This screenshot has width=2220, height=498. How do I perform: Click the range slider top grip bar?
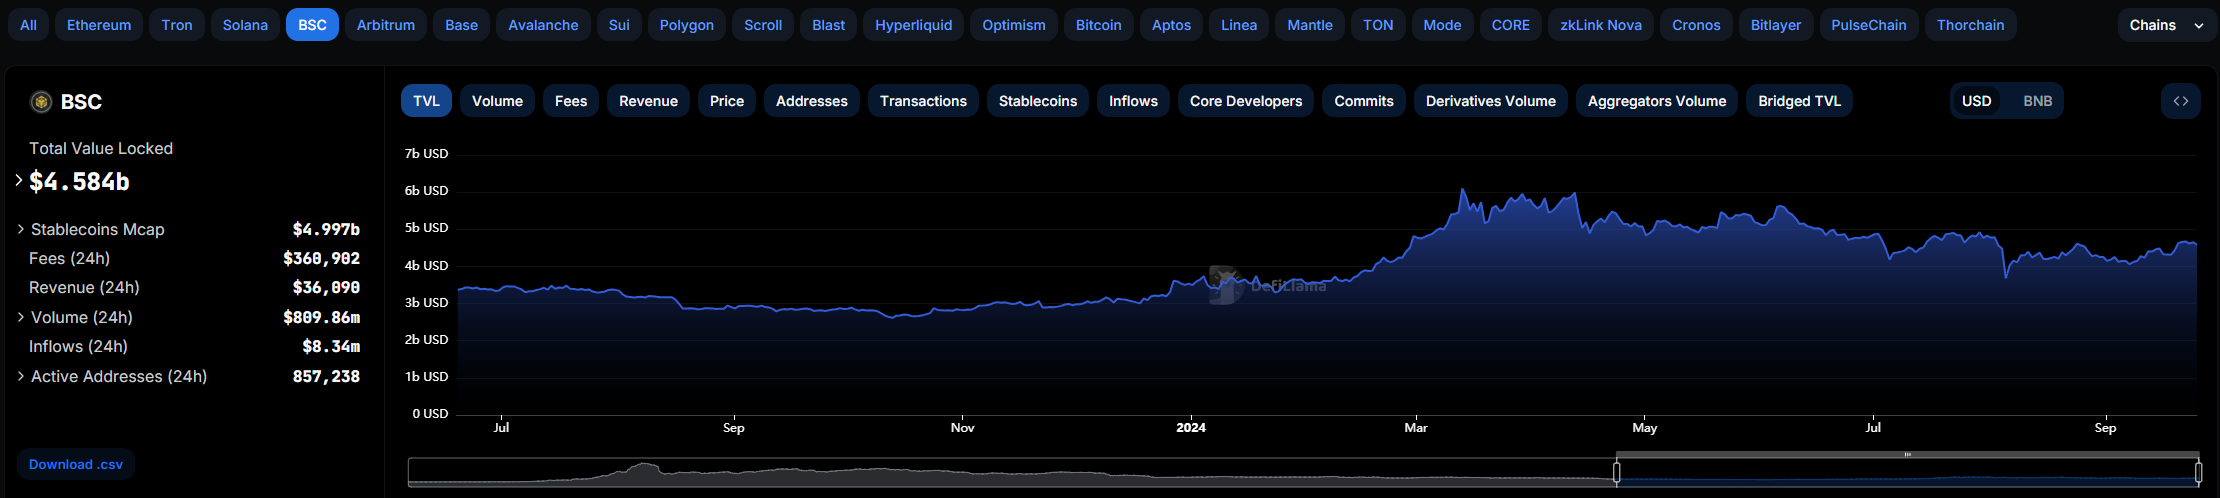pos(1907,455)
